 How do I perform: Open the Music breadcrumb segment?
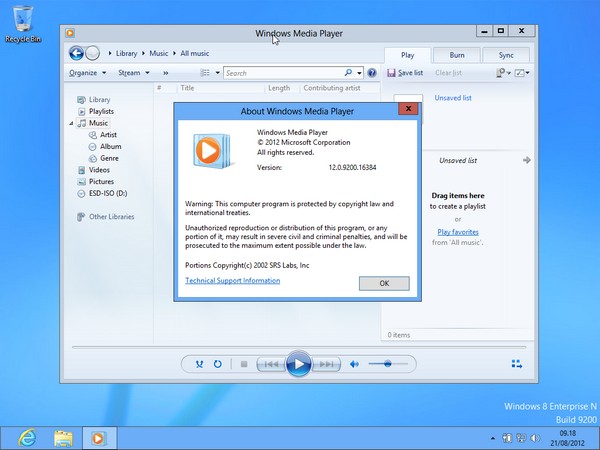point(158,53)
